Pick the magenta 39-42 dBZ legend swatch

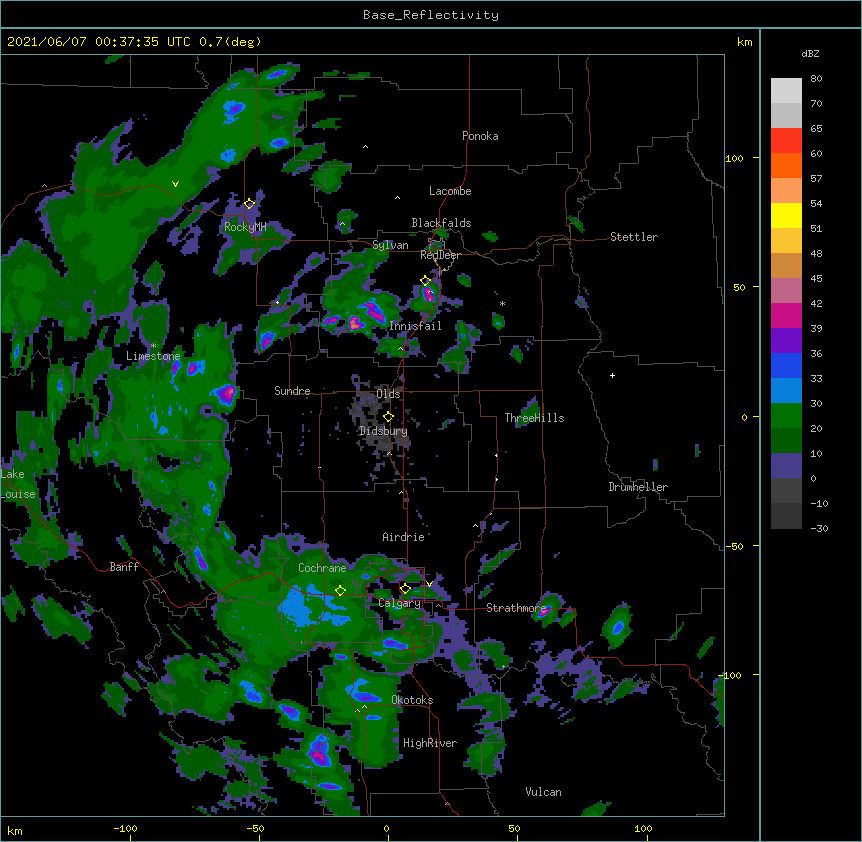(x=786, y=315)
